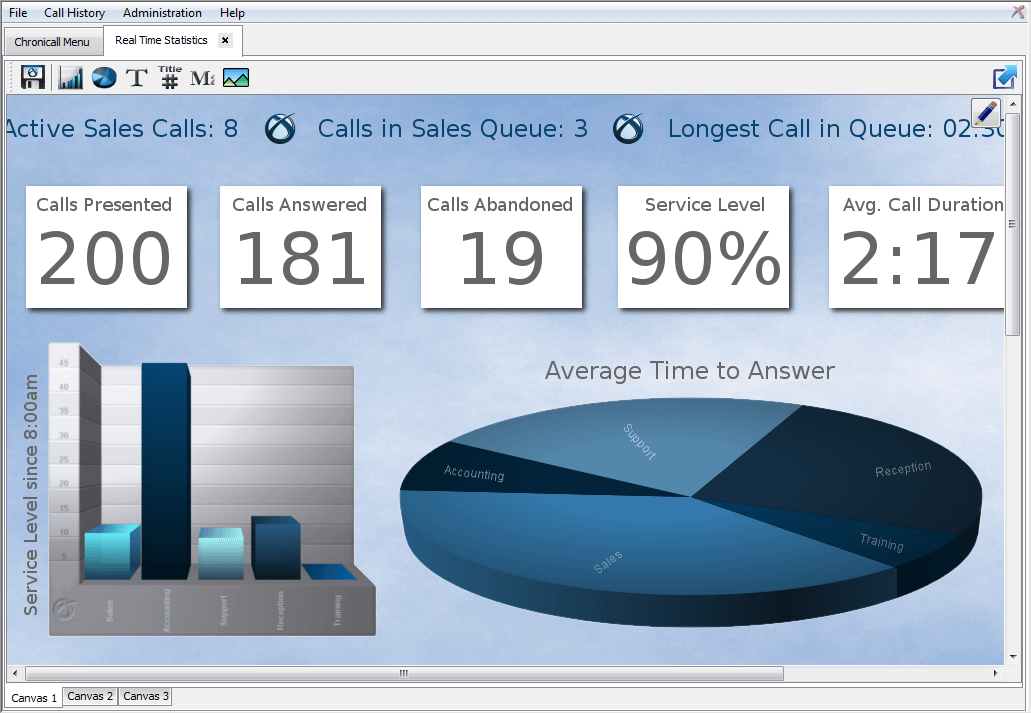The image size is (1031, 713).
Task: Open the Help menu
Action: 232,13
